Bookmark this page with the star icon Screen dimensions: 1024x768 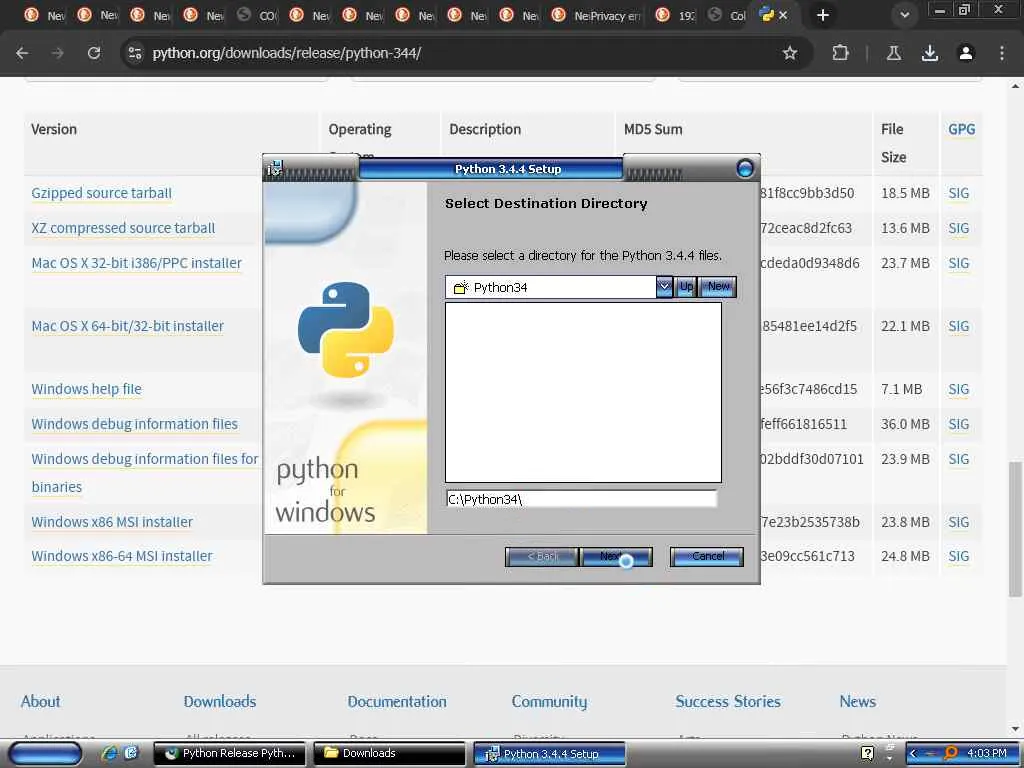coord(790,53)
